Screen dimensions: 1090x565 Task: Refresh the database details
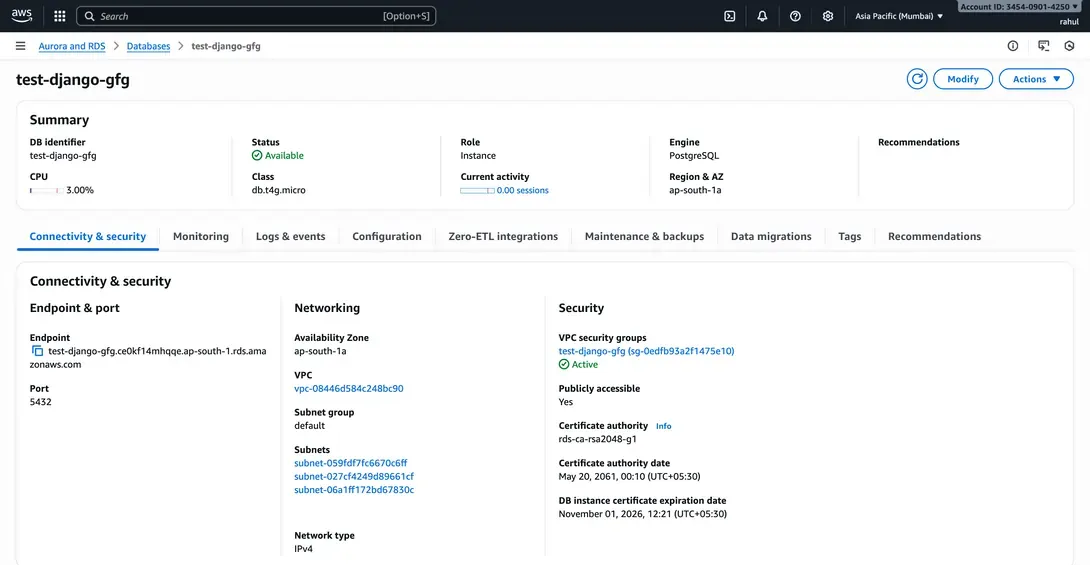(917, 79)
